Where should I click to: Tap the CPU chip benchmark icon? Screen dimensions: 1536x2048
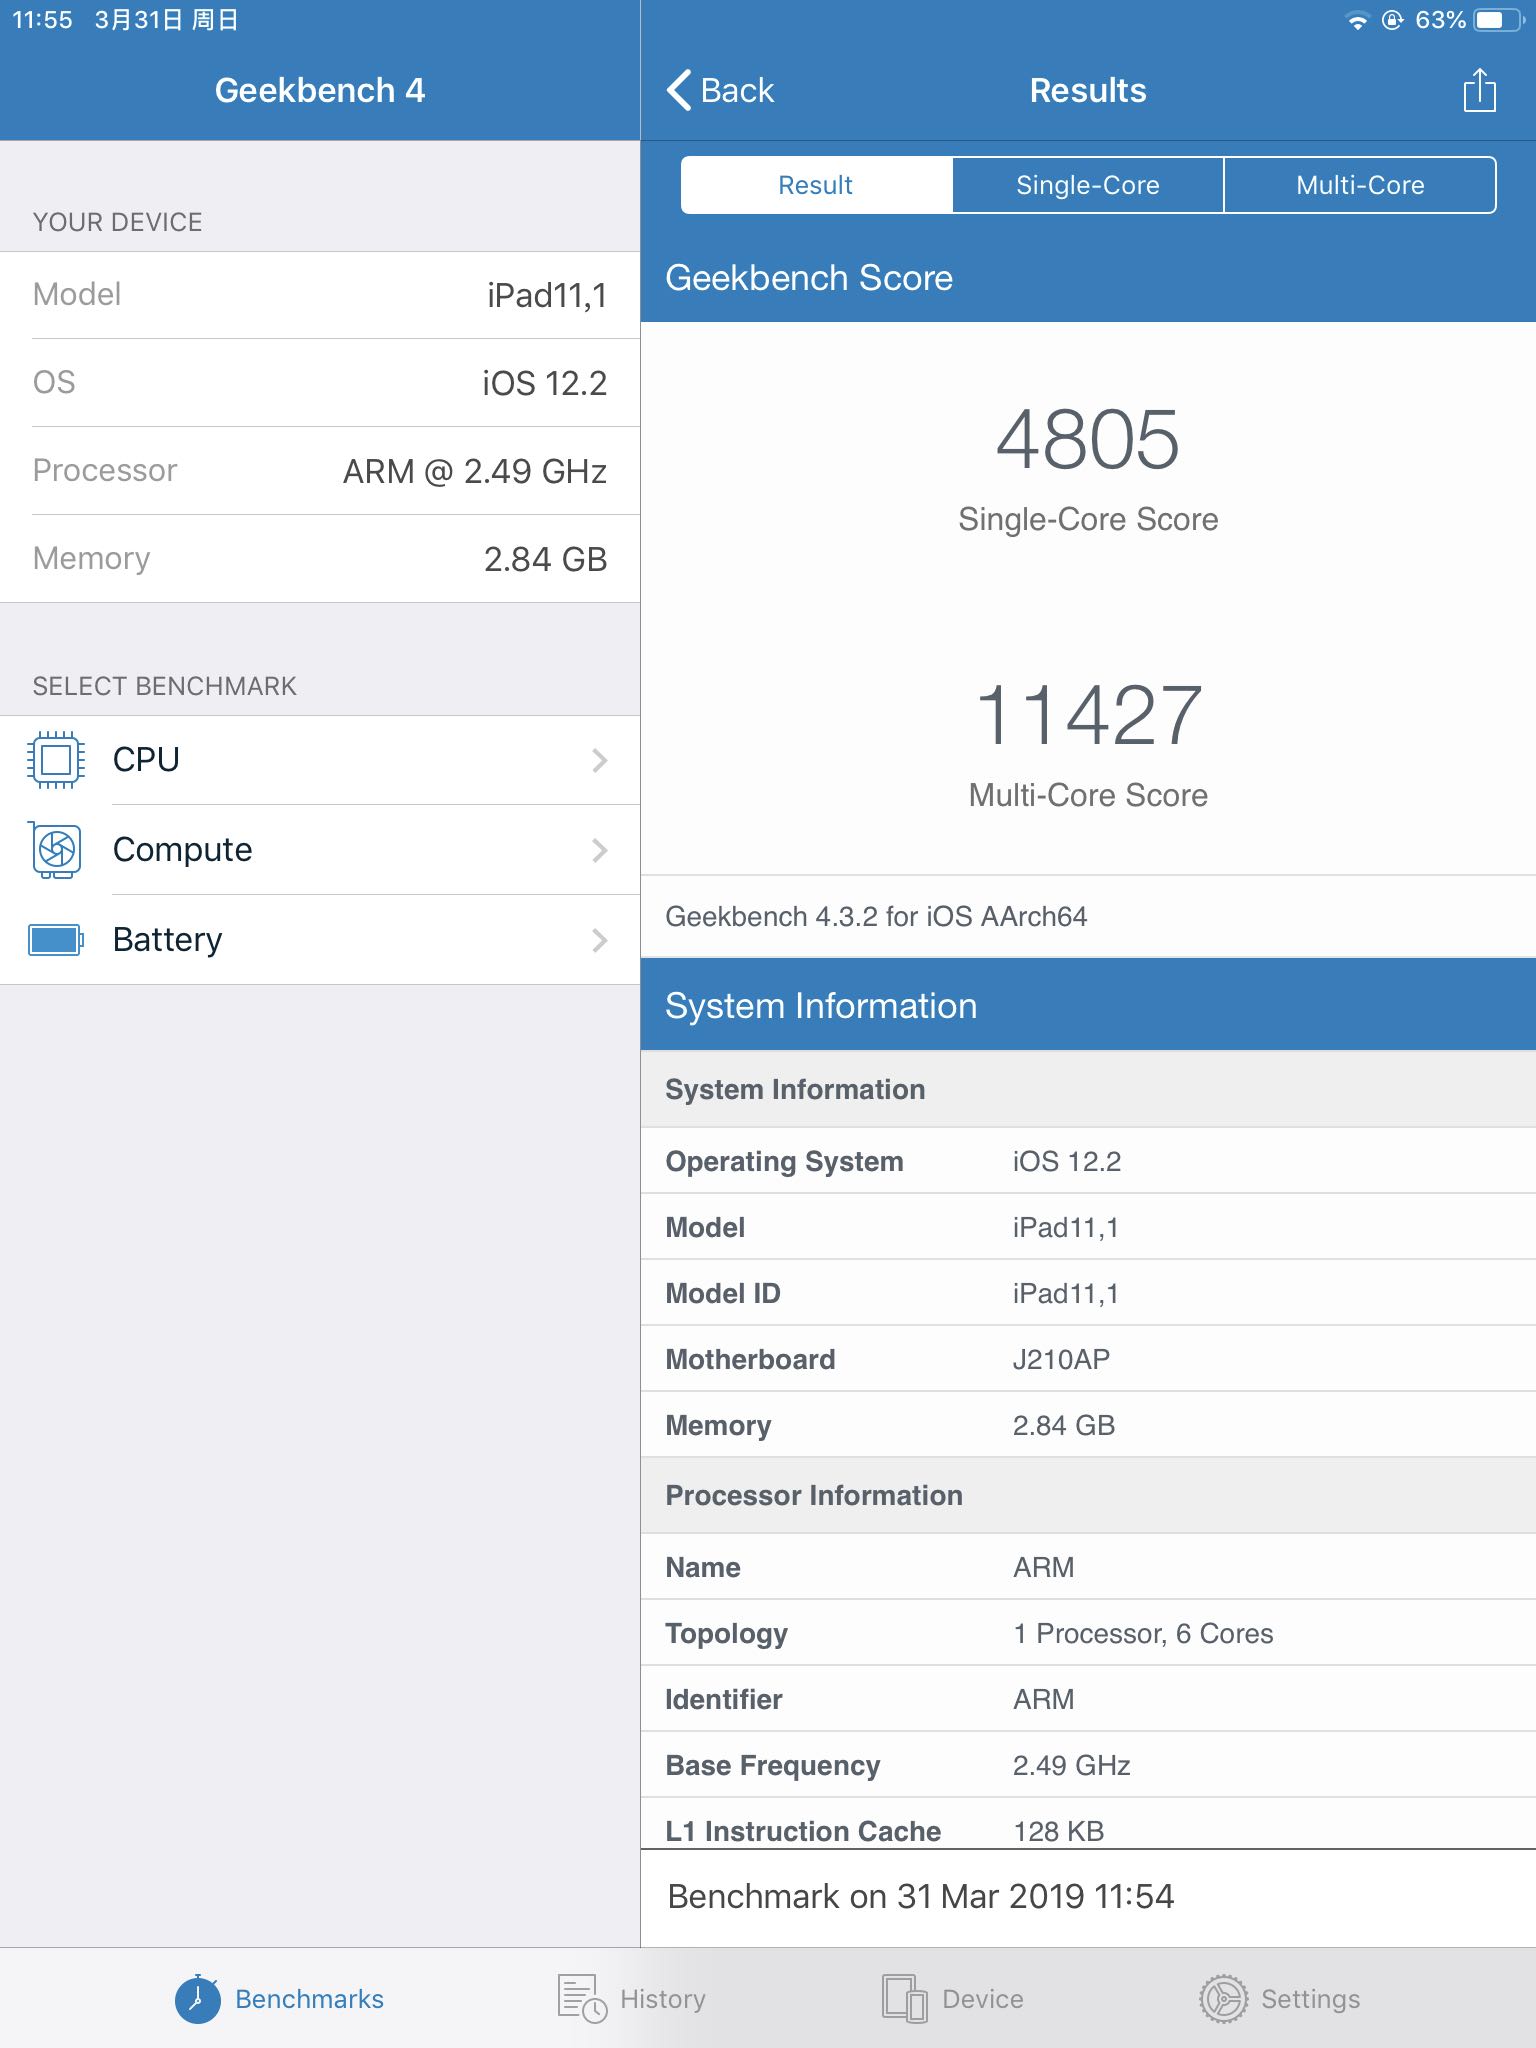coord(56,760)
